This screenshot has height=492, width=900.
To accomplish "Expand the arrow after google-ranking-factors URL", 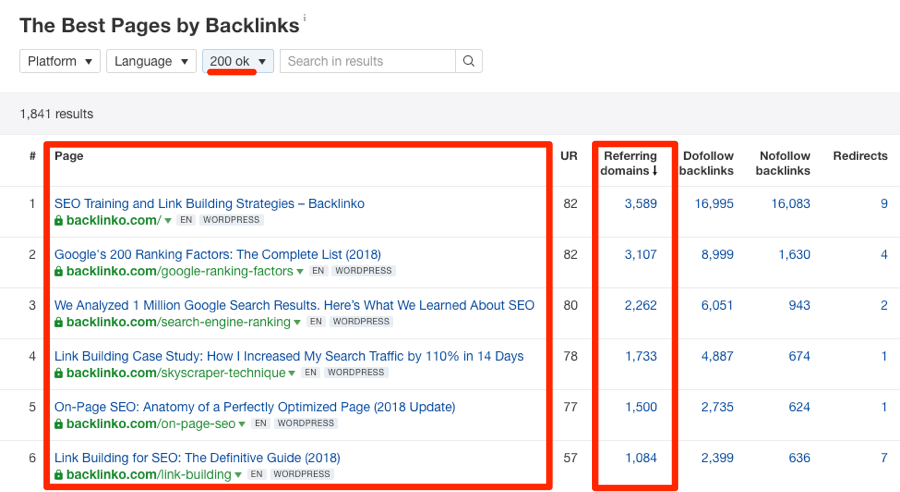I will [300, 272].
